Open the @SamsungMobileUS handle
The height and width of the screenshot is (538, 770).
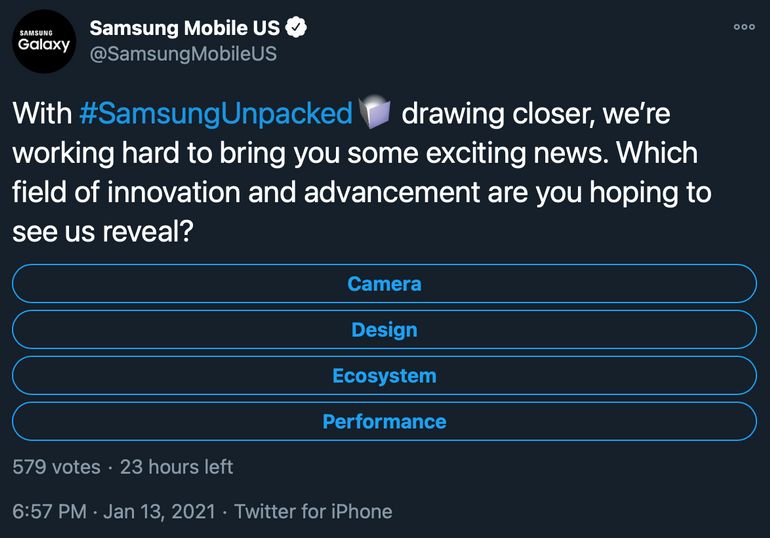[183, 54]
